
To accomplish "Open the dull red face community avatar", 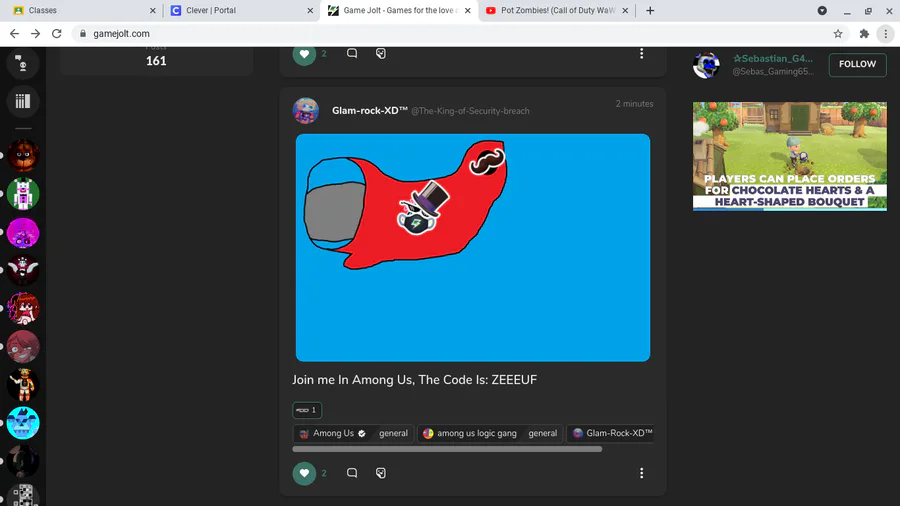I will 23,347.
